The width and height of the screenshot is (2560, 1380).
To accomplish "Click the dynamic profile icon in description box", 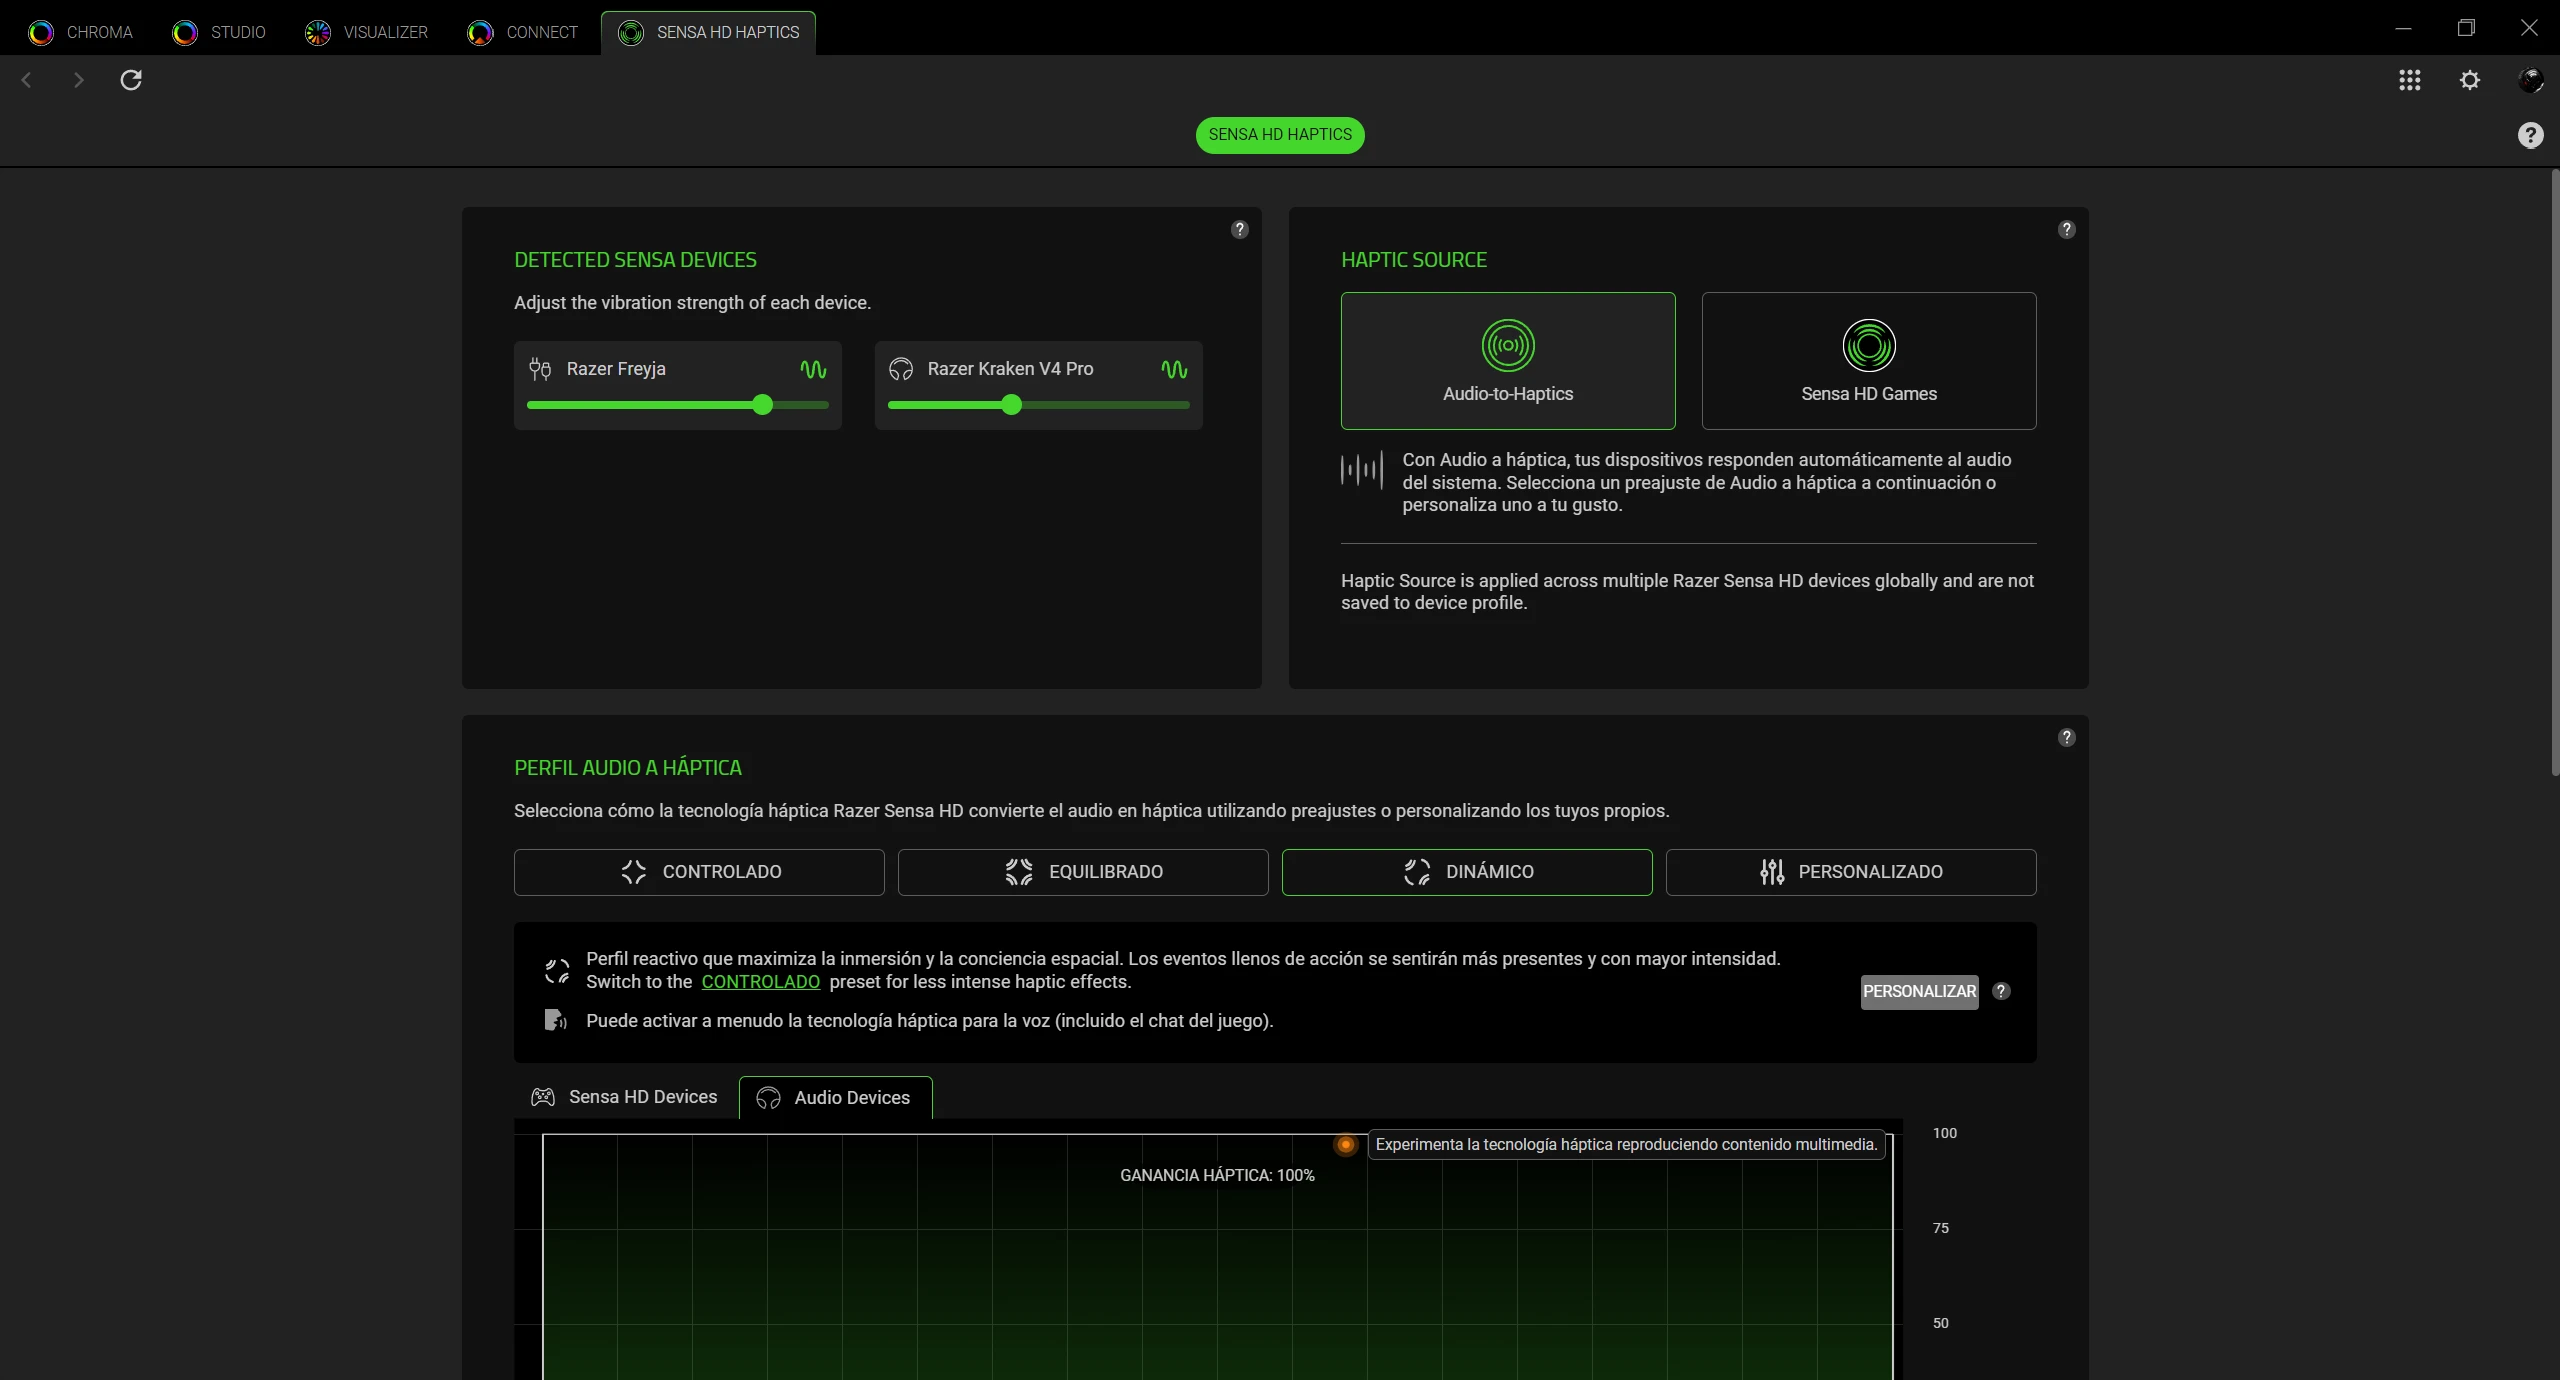I will coord(557,971).
